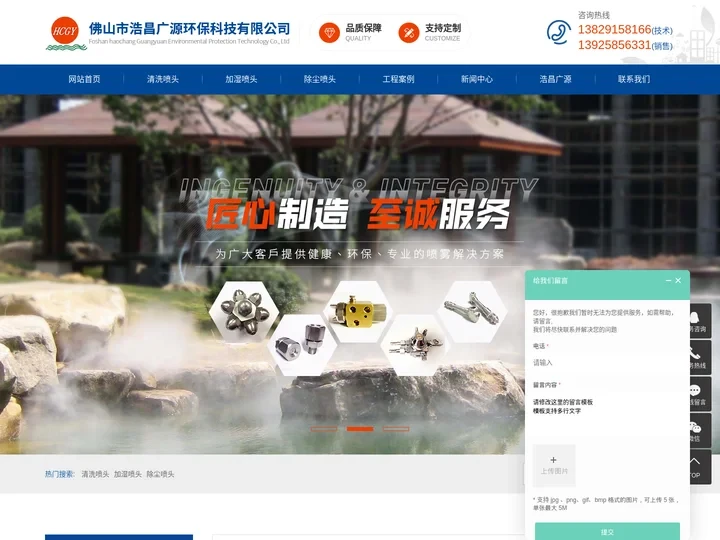Screen dimensions: 720x540
Task: Click the 支持定制 customize tools icon
Action: pyautogui.click(x=409, y=33)
